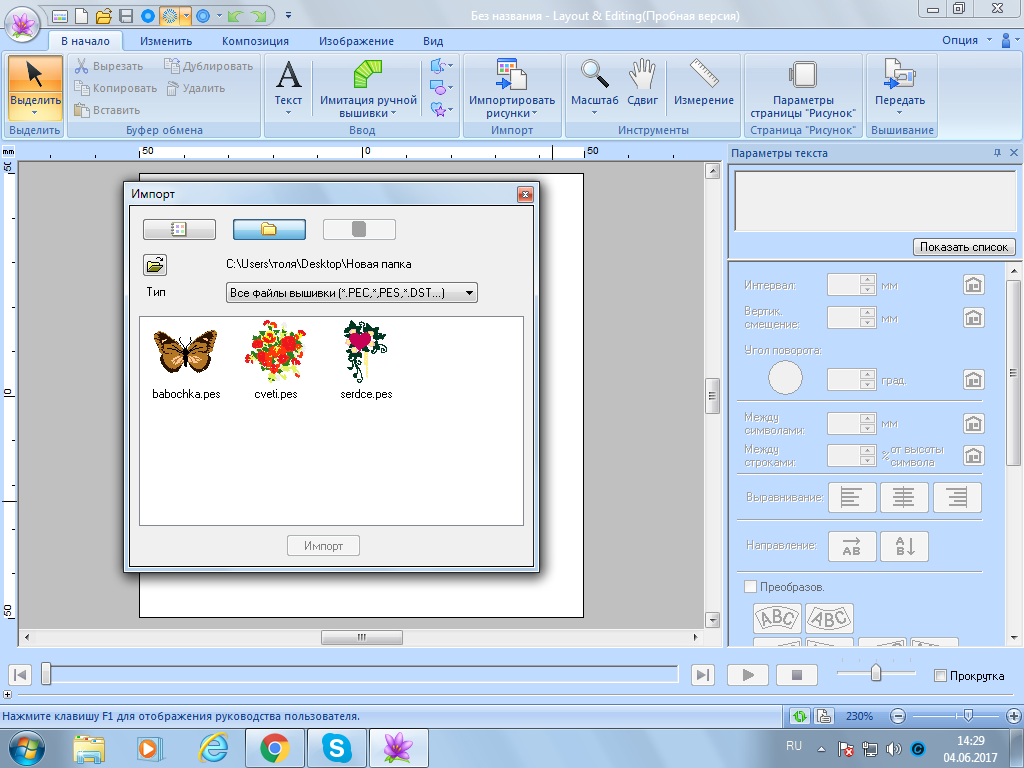1024x768 pixels.
Task: Click the Play button in the stitch simulator
Action: pos(747,675)
